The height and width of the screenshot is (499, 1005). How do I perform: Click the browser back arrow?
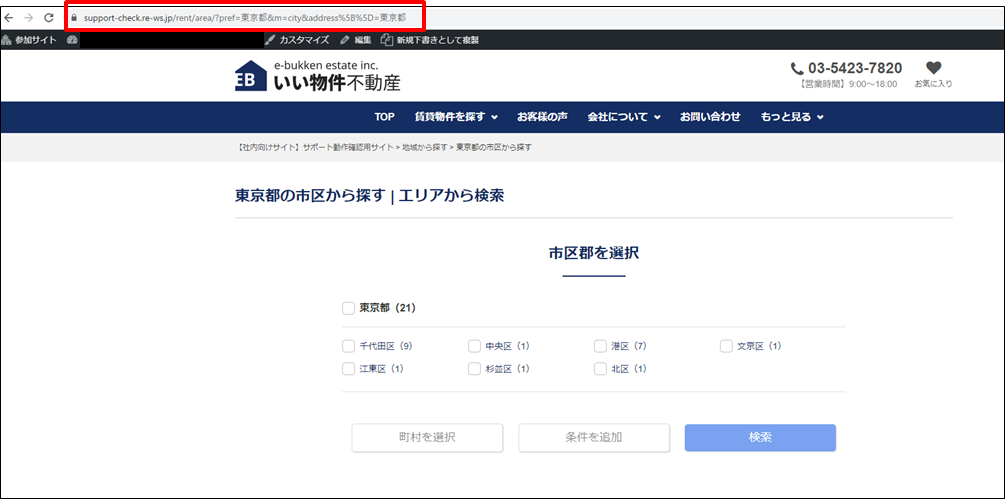pyautogui.click(x=10, y=18)
